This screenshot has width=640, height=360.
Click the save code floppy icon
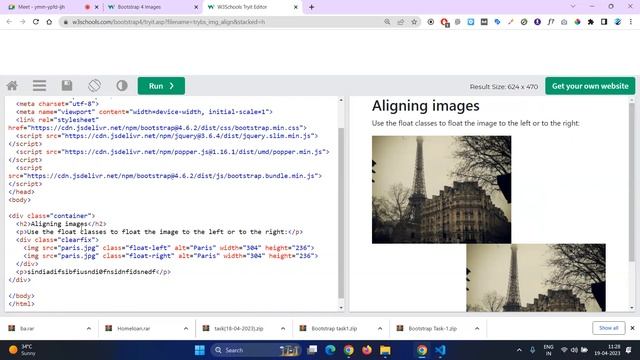[x=67, y=86]
